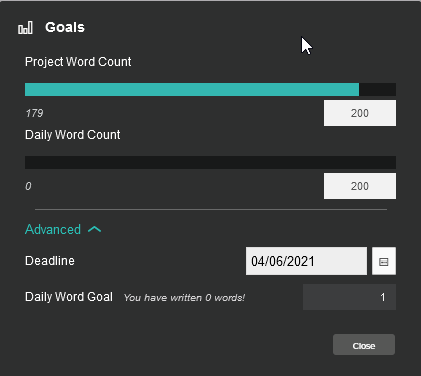The image size is (421, 376).
Task: Click the Project Word Count goal field
Action: pos(360,113)
